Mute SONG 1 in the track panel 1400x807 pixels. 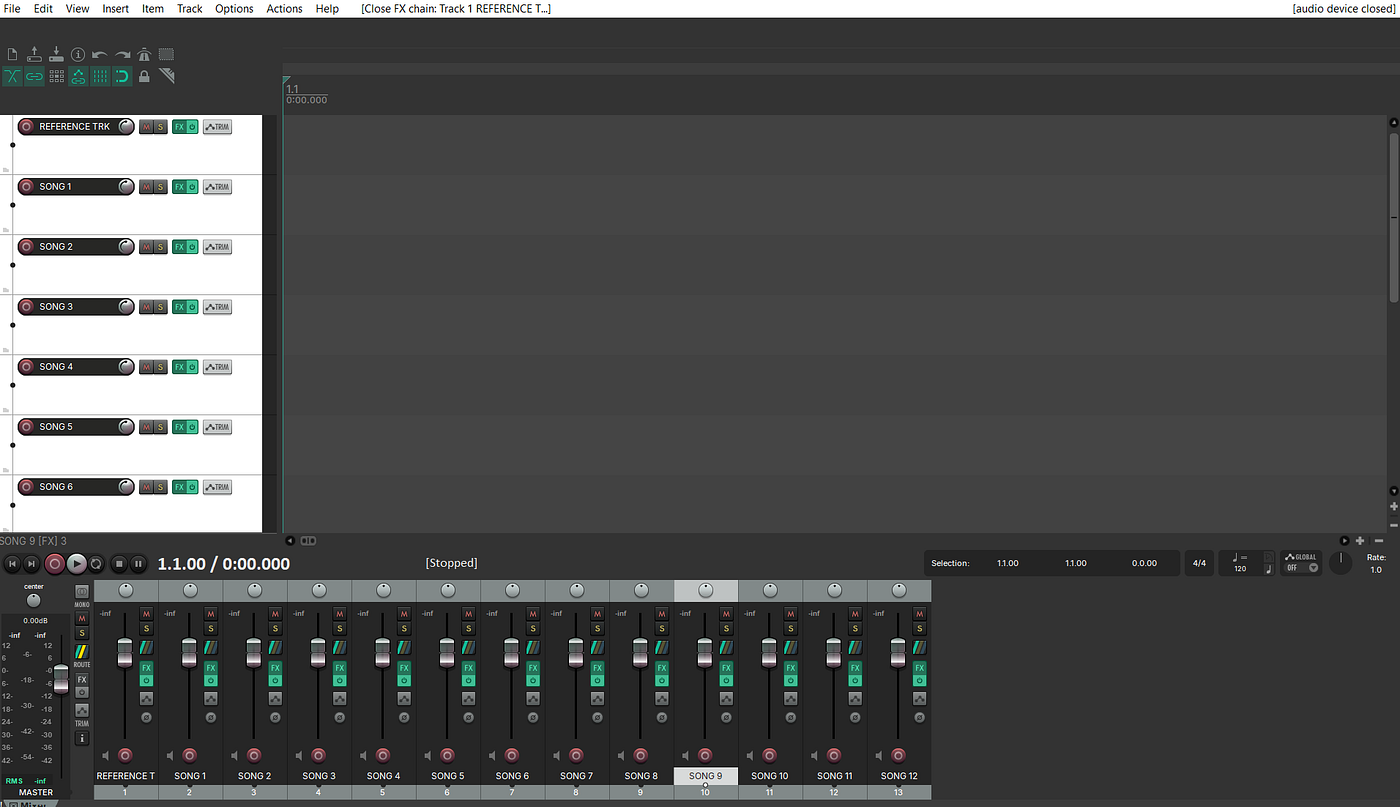[x=146, y=187]
